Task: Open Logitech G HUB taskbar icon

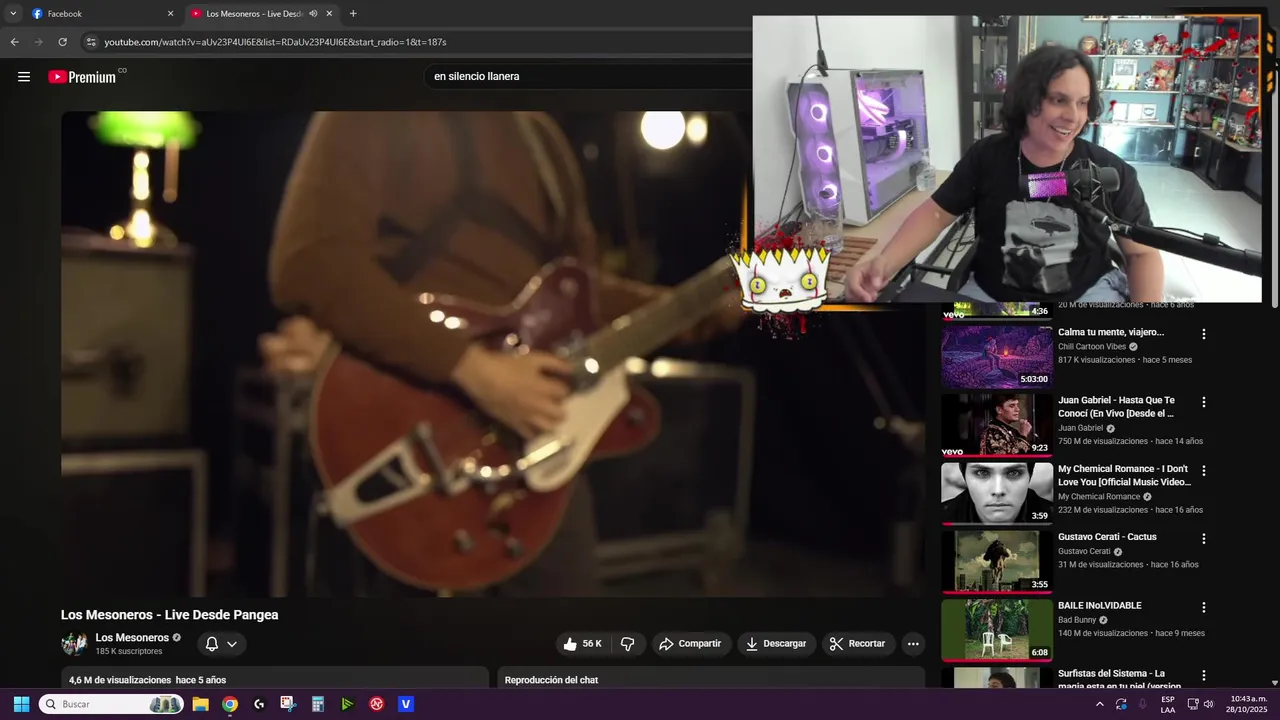Action: [259, 704]
